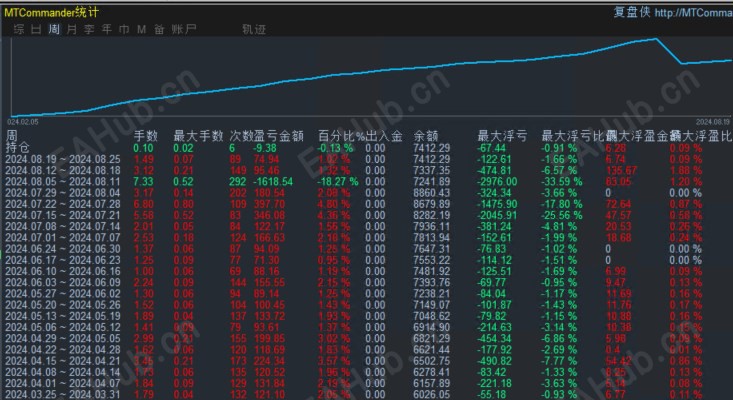
Task: Click the -2045.91 floating loss value
Action: 497,215
